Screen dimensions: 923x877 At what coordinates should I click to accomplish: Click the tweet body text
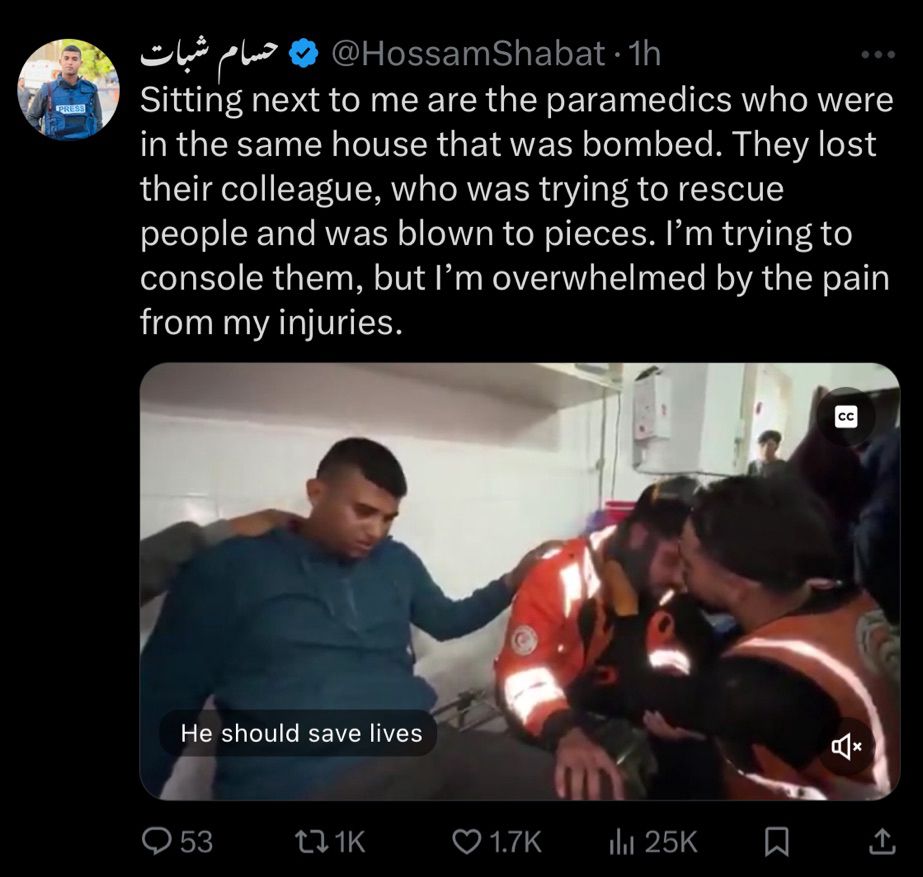pos(516,211)
